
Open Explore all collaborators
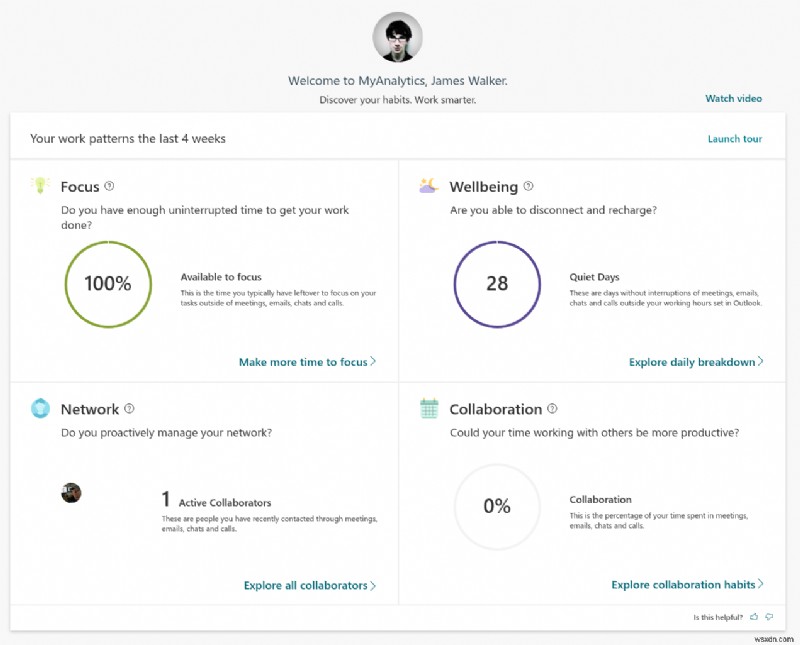310,585
